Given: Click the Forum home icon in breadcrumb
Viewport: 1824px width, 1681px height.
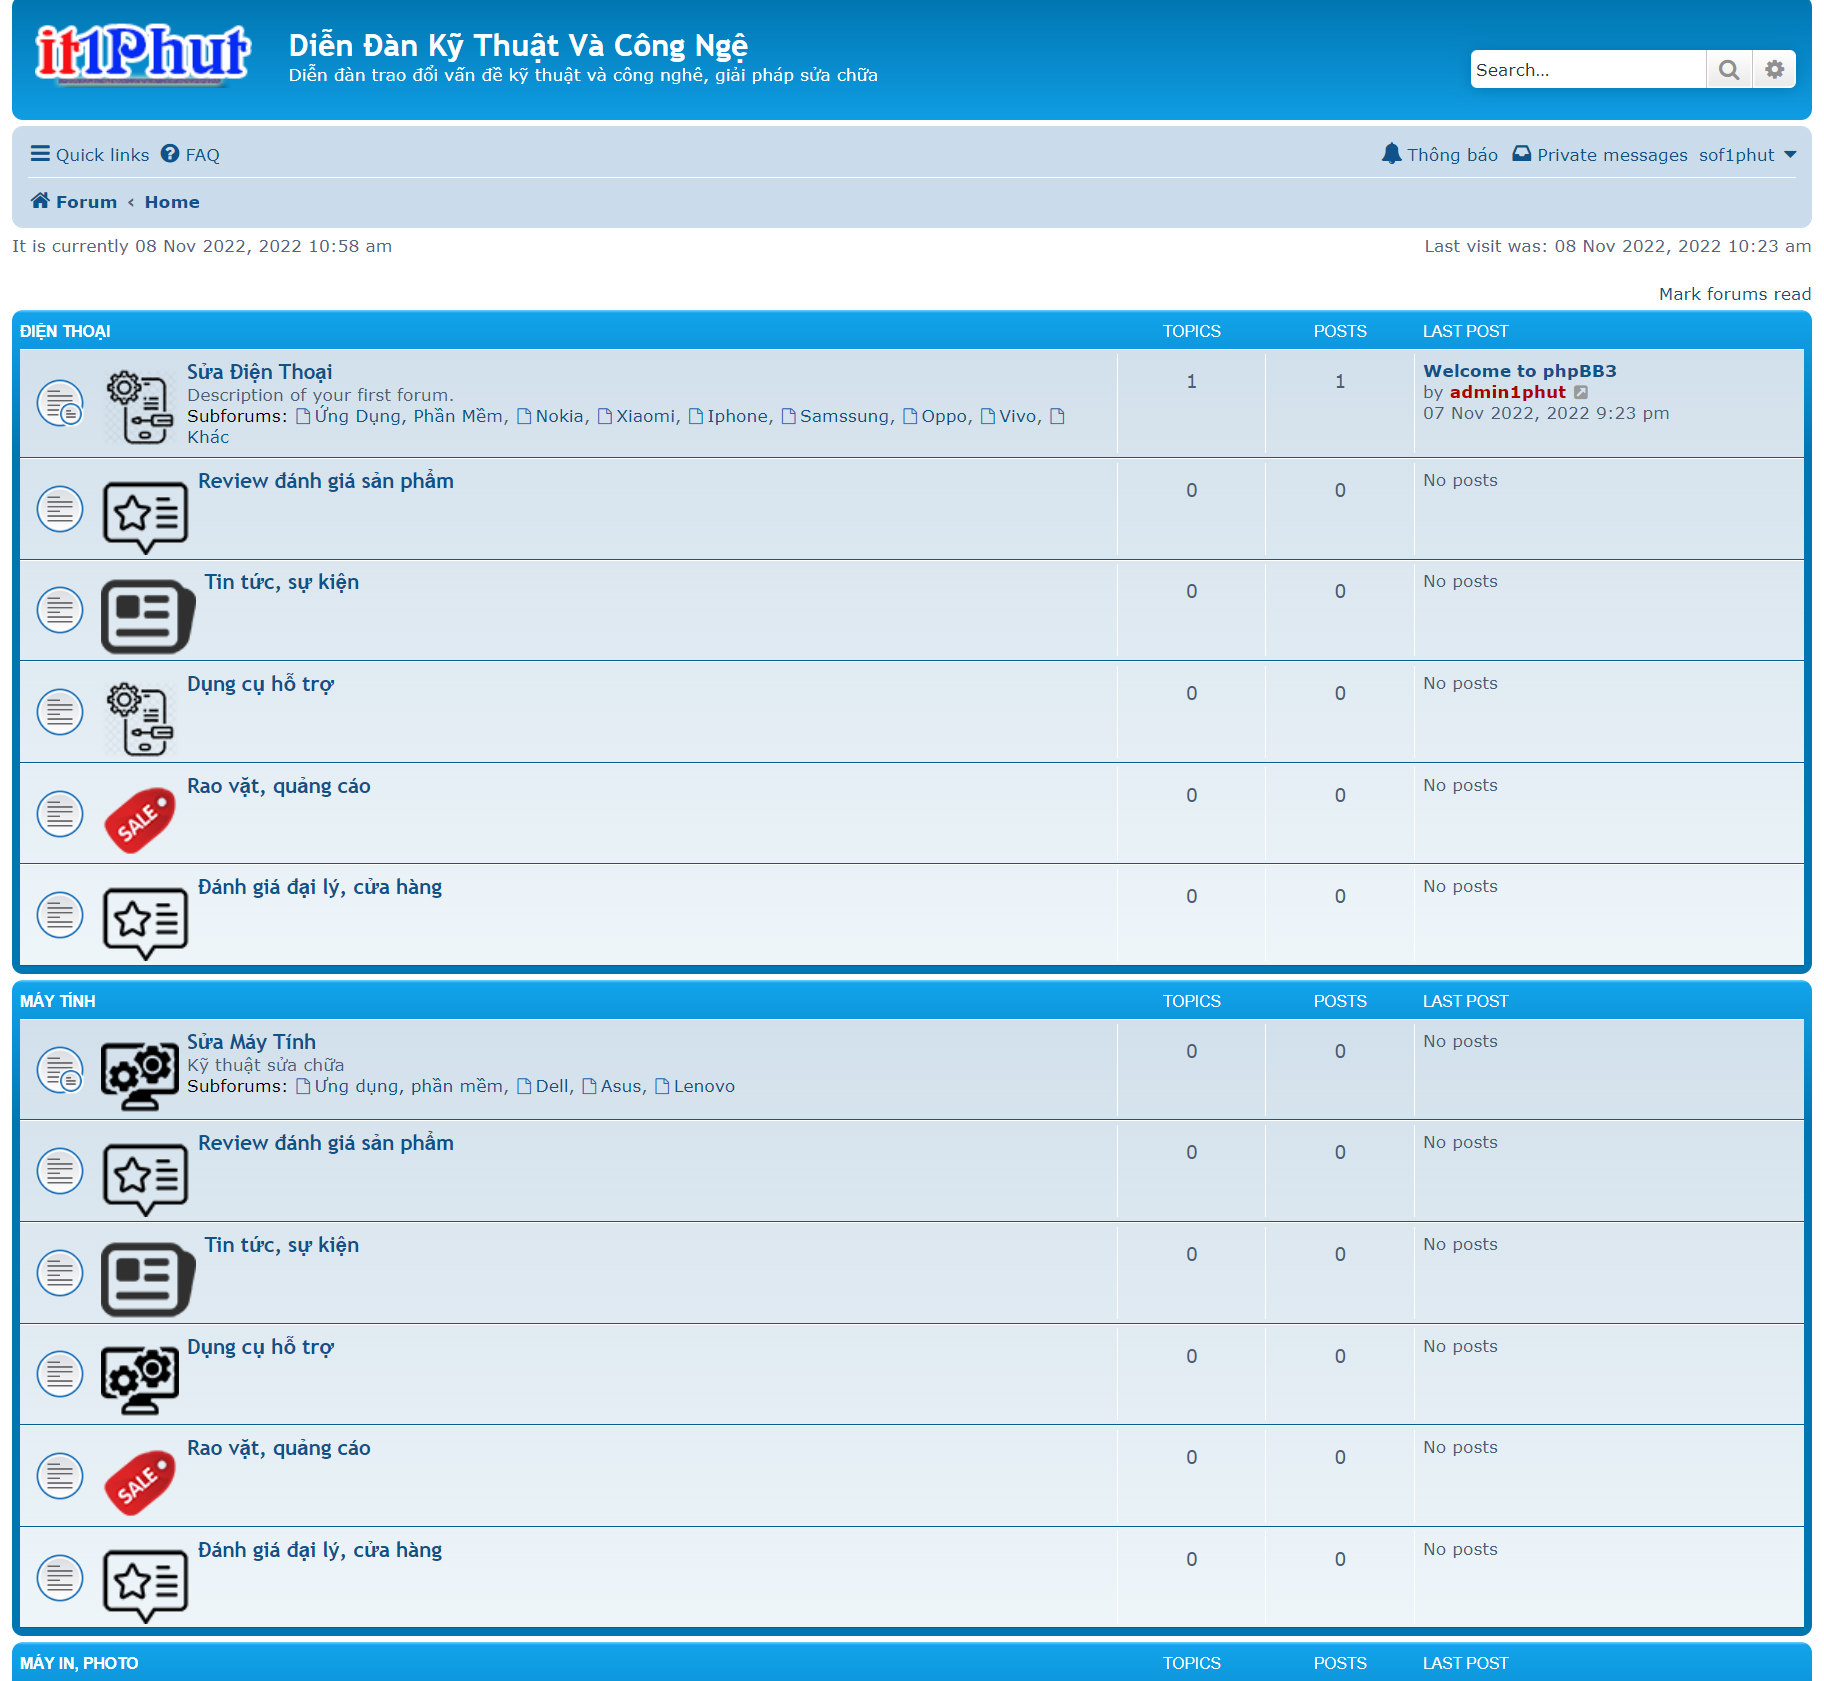Looking at the screenshot, I should 40,201.
